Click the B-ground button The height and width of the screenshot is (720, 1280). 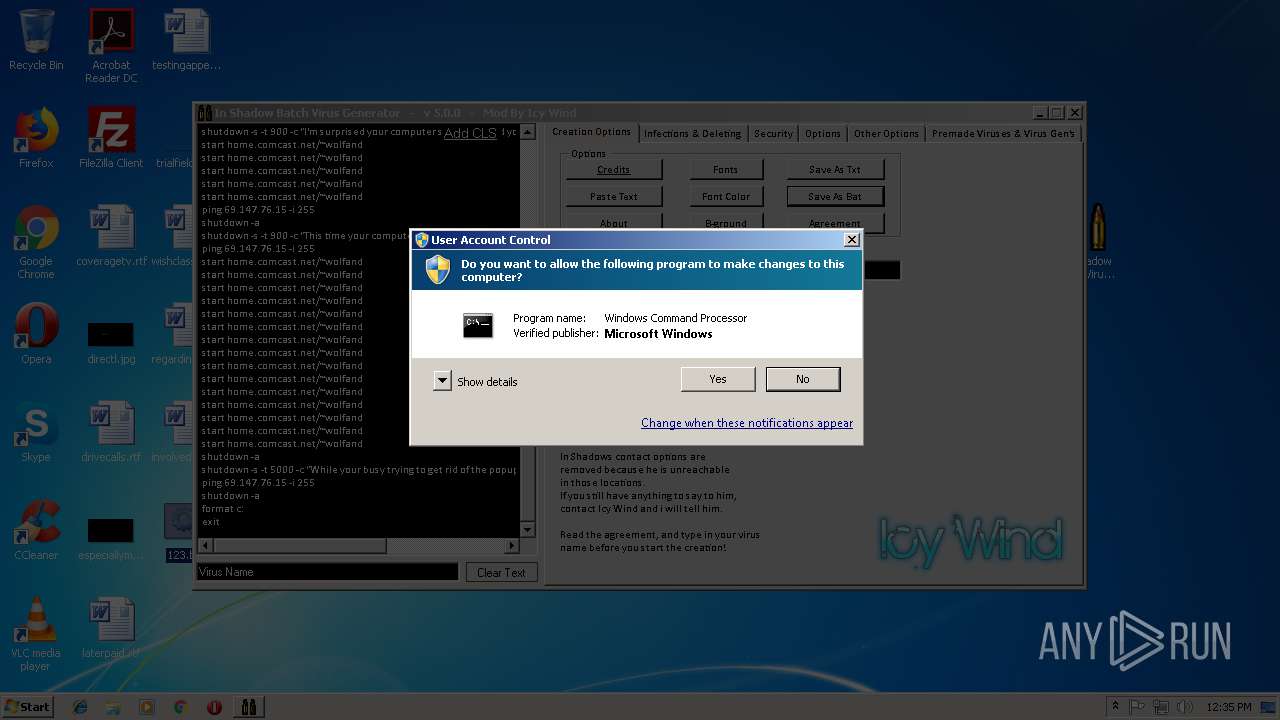coord(725,223)
